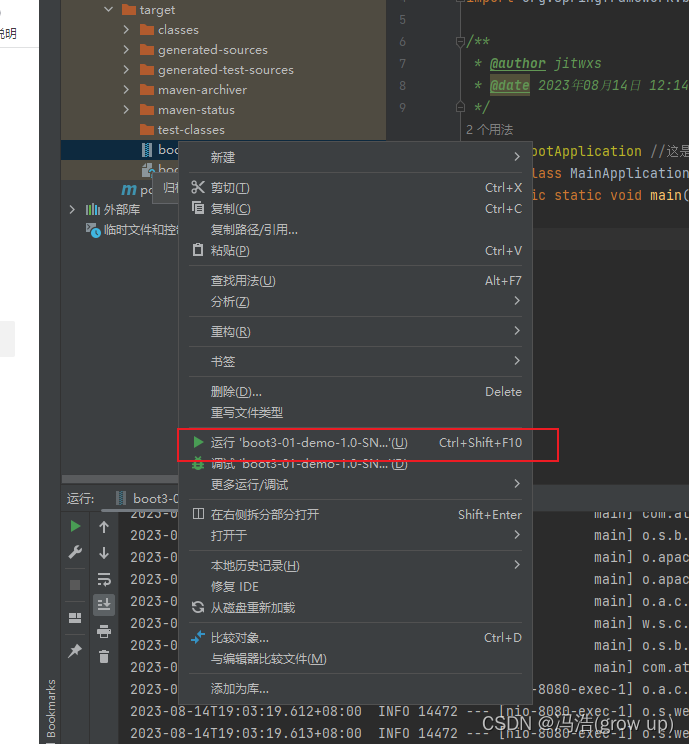The image size is (689, 744).
Task: Open the 新建 submenu arrow
Action: 517,157
